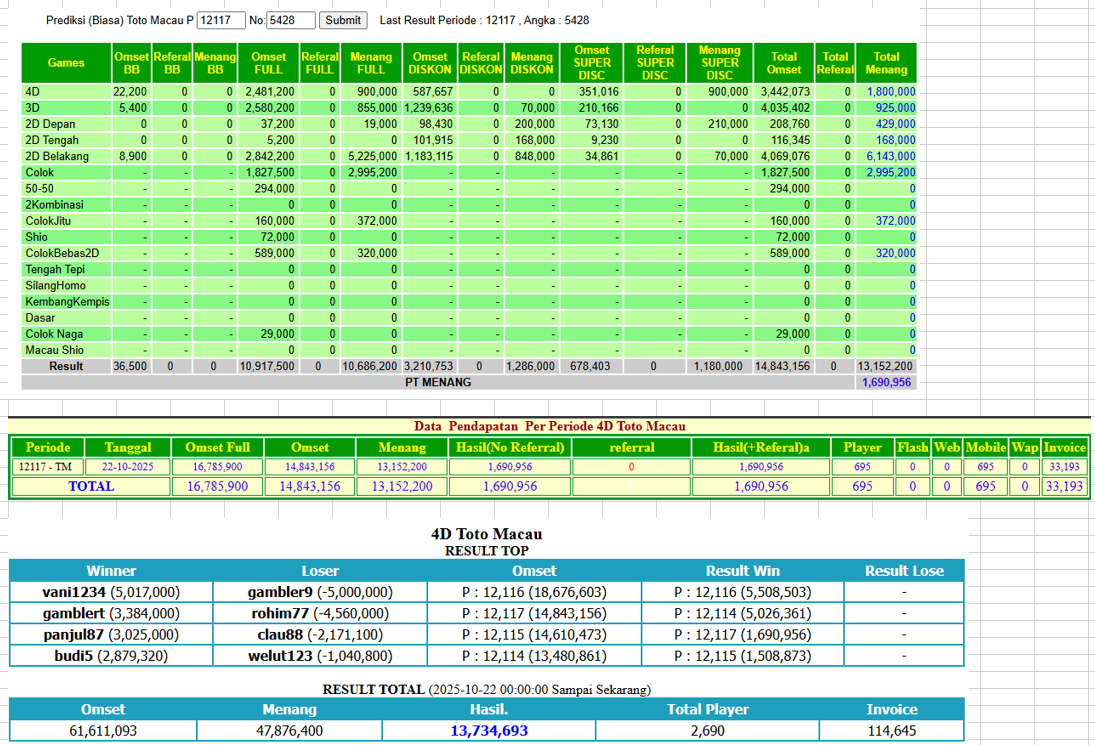Screen dimensions: 1095x745
Task: Select 4D Omset FULL value 2,481,200
Action: 270,91
